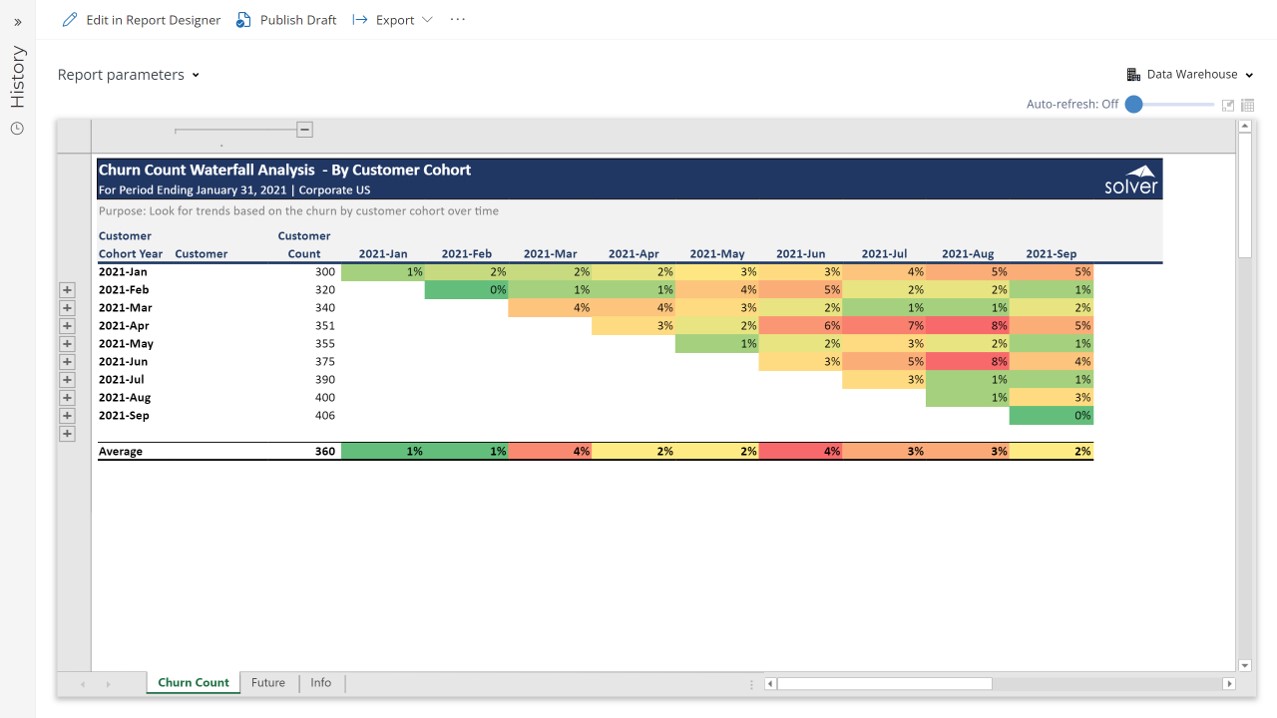Click the vertical scrollbar down arrow

tap(1245, 665)
